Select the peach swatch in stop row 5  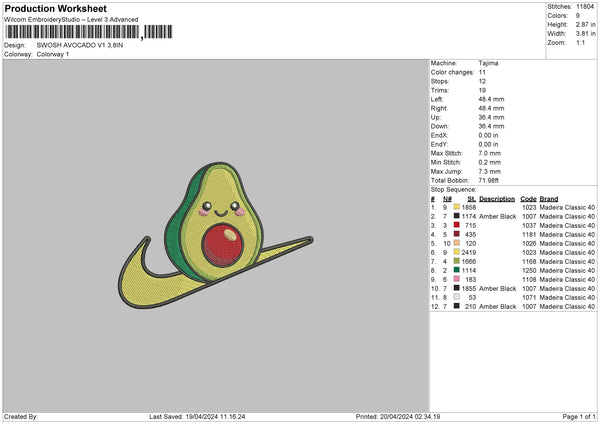tap(457, 243)
